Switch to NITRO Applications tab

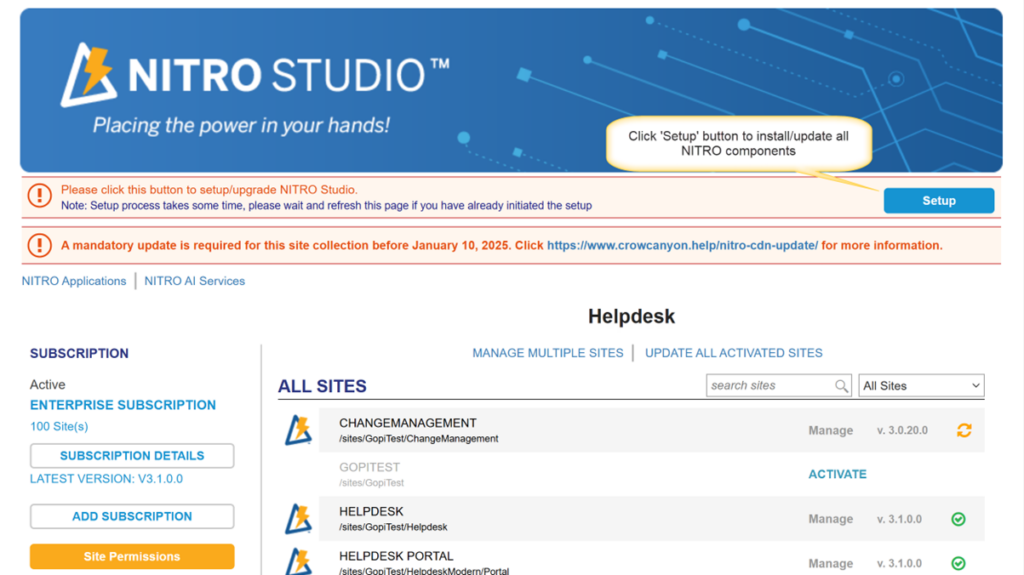click(x=74, y=281)
